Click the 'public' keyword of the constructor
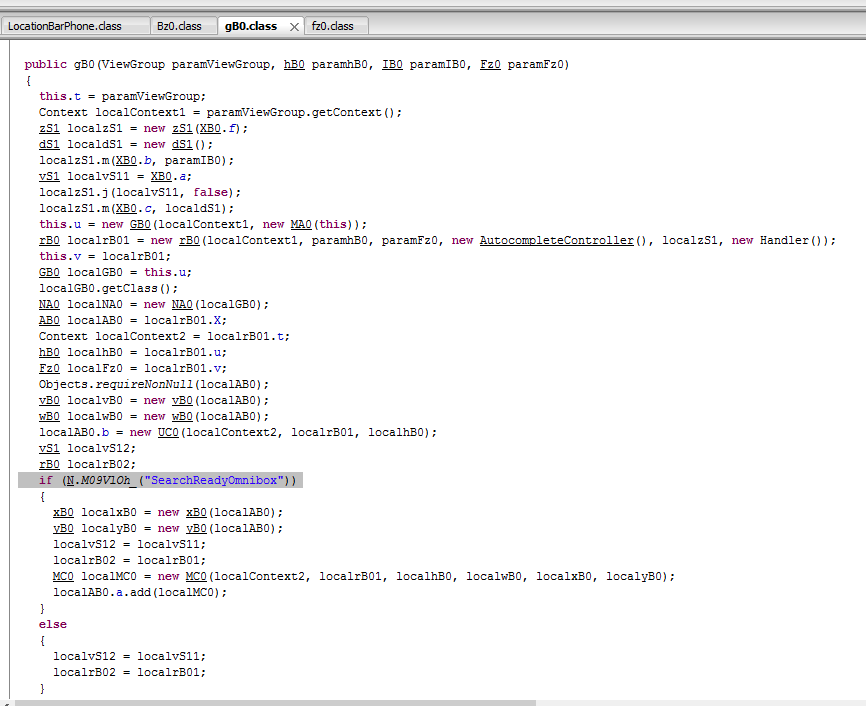This screenshot has width=866, height=706. click(x=45, y=65)
